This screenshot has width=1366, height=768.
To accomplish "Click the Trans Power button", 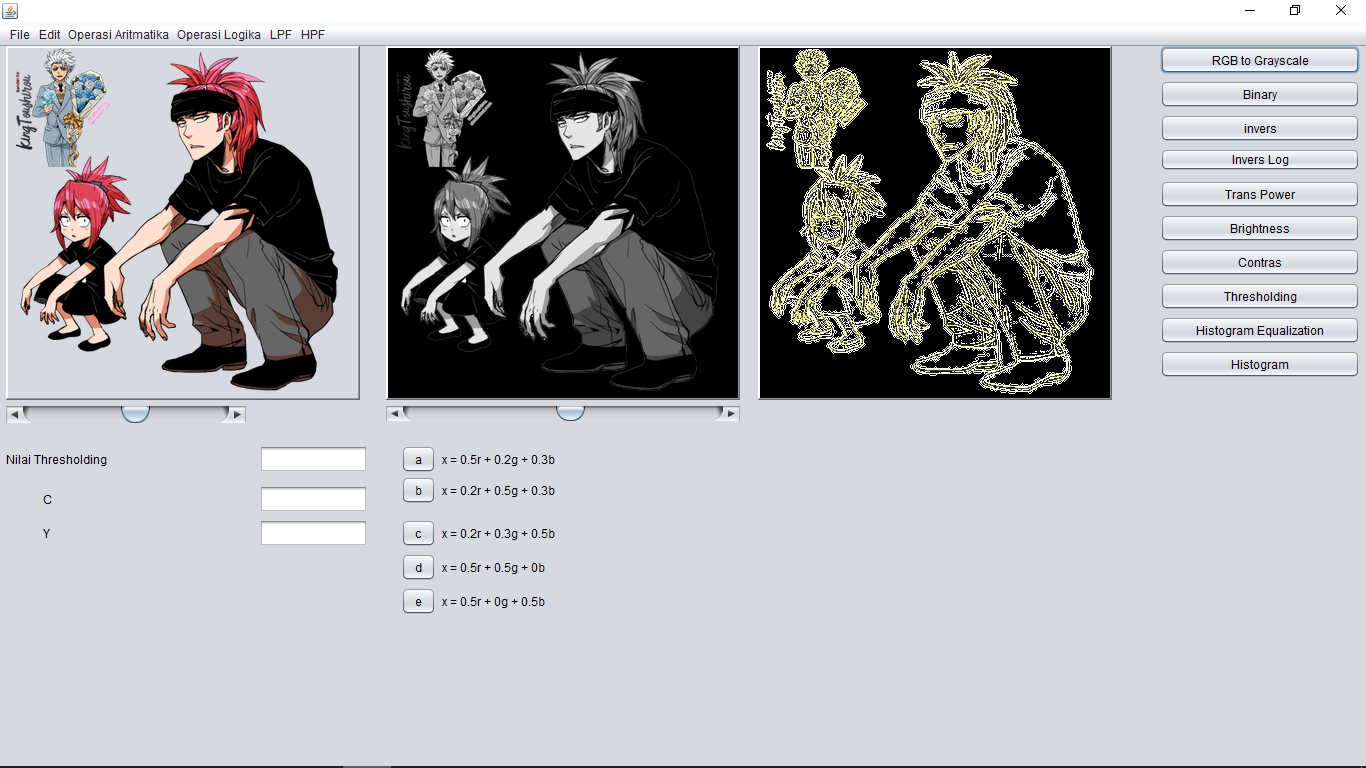I will [x=1260, y=194].
